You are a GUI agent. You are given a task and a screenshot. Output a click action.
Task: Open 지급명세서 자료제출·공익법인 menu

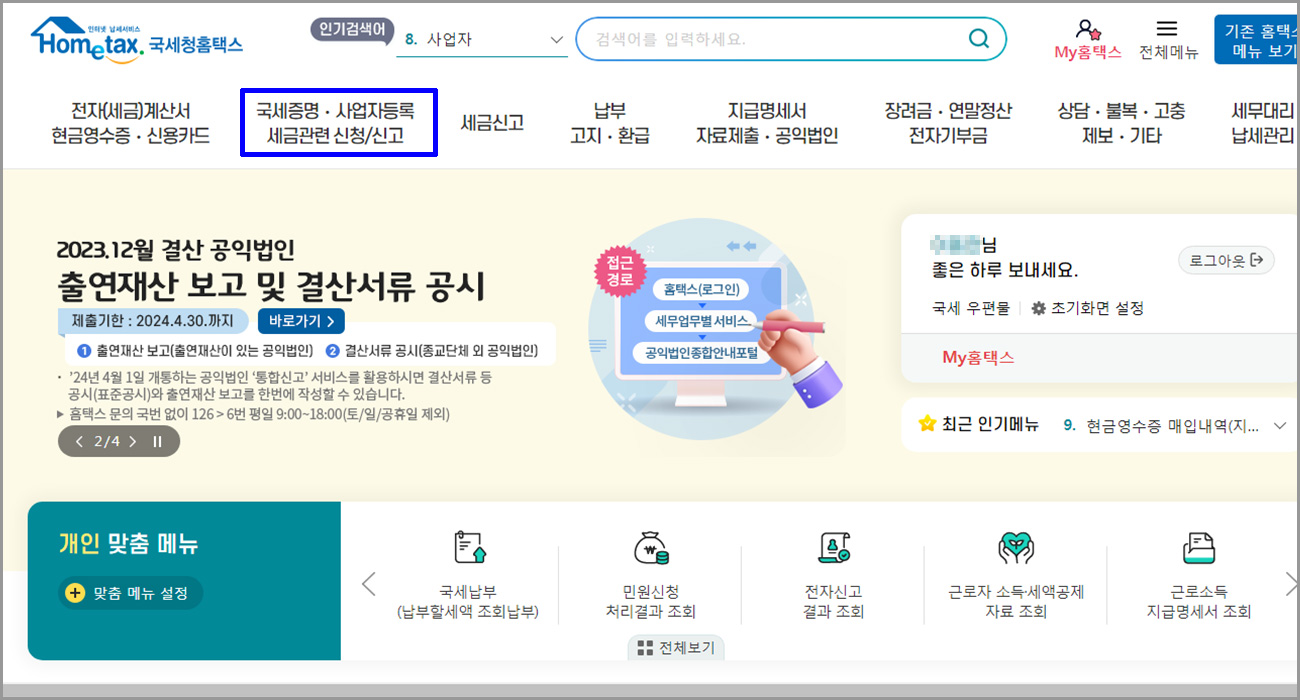tap(767, 123)
